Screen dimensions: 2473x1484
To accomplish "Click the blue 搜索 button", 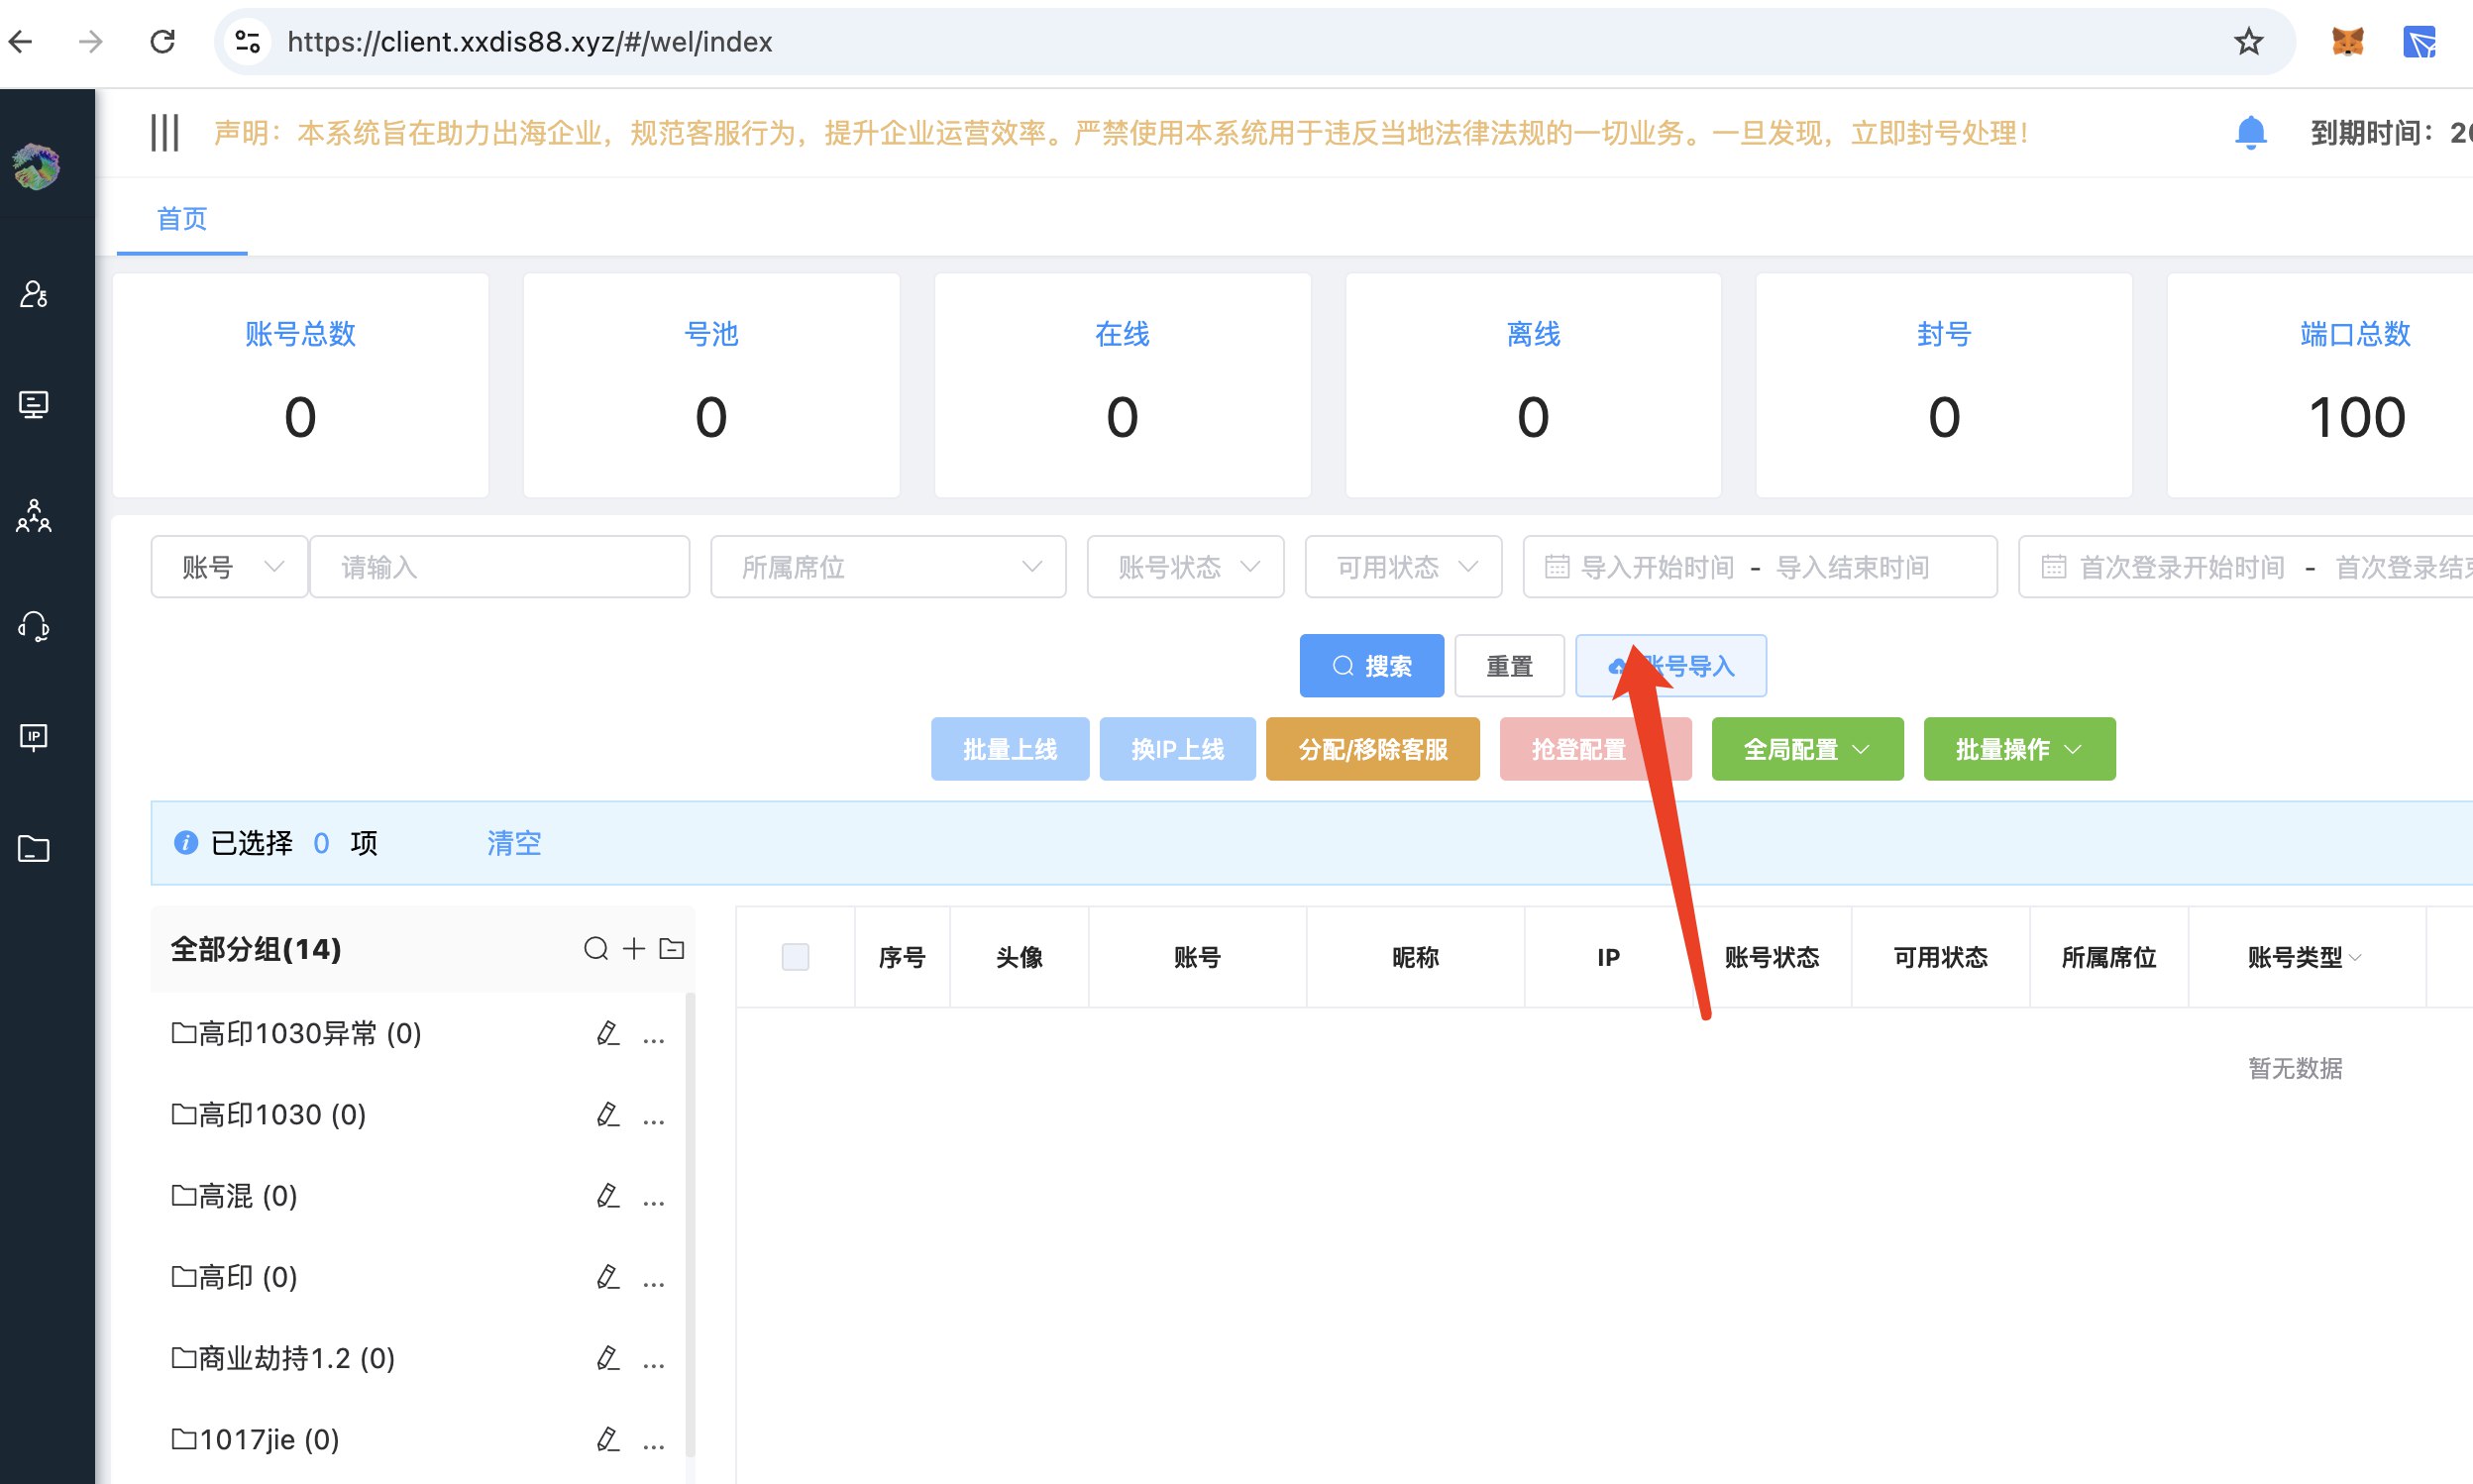I will (x=1371, y=666).
